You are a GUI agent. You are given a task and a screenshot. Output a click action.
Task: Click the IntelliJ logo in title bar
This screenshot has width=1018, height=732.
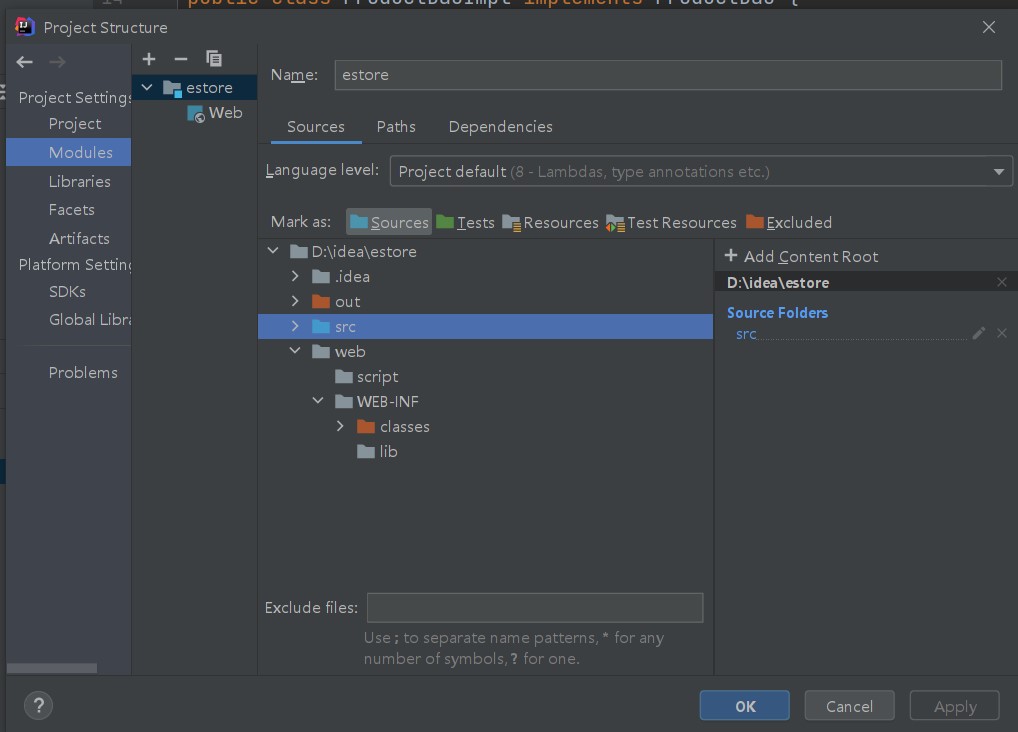pyautogui.click(x=25, y=27)
